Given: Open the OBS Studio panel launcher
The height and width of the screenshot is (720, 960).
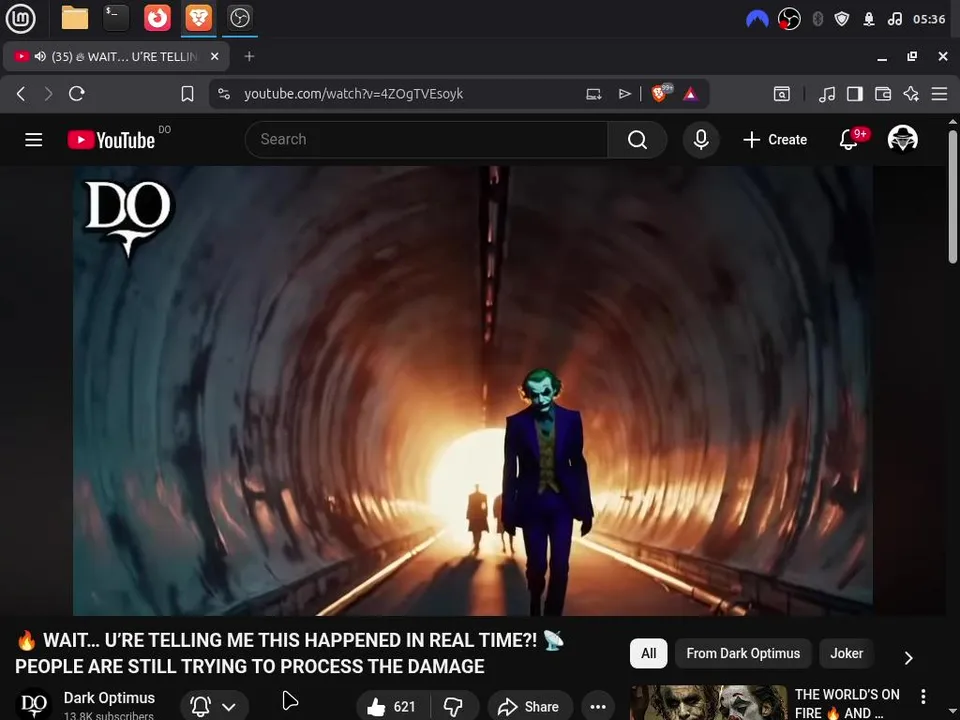Looking at the screenshot, I should coord(239,18).
